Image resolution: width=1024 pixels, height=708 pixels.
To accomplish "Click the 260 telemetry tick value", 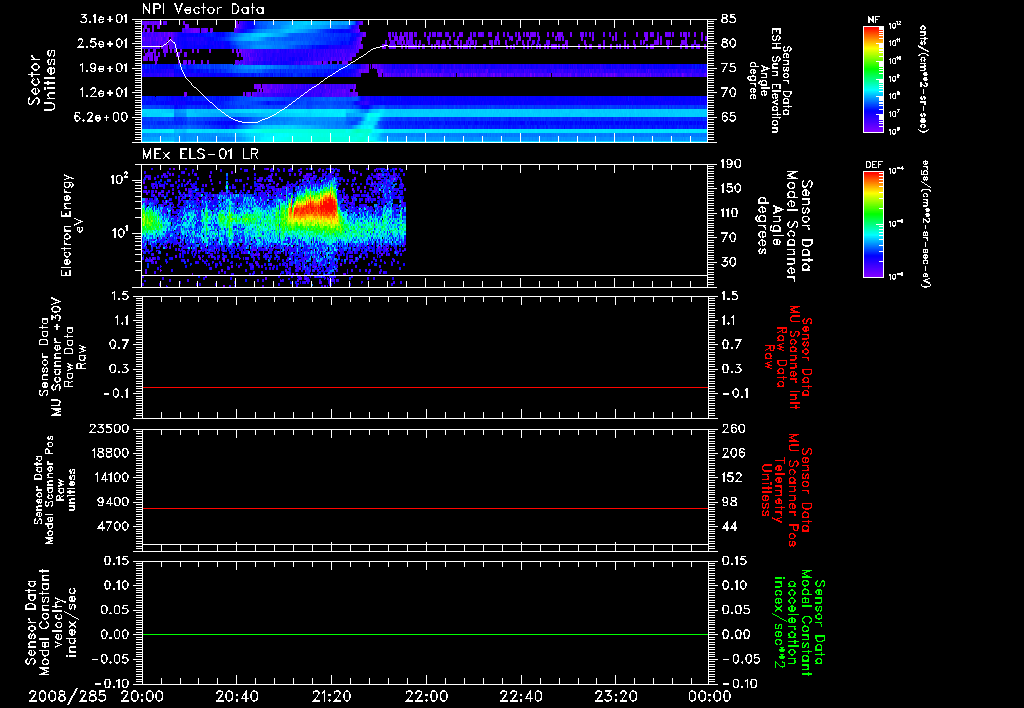I will (732, 428).
